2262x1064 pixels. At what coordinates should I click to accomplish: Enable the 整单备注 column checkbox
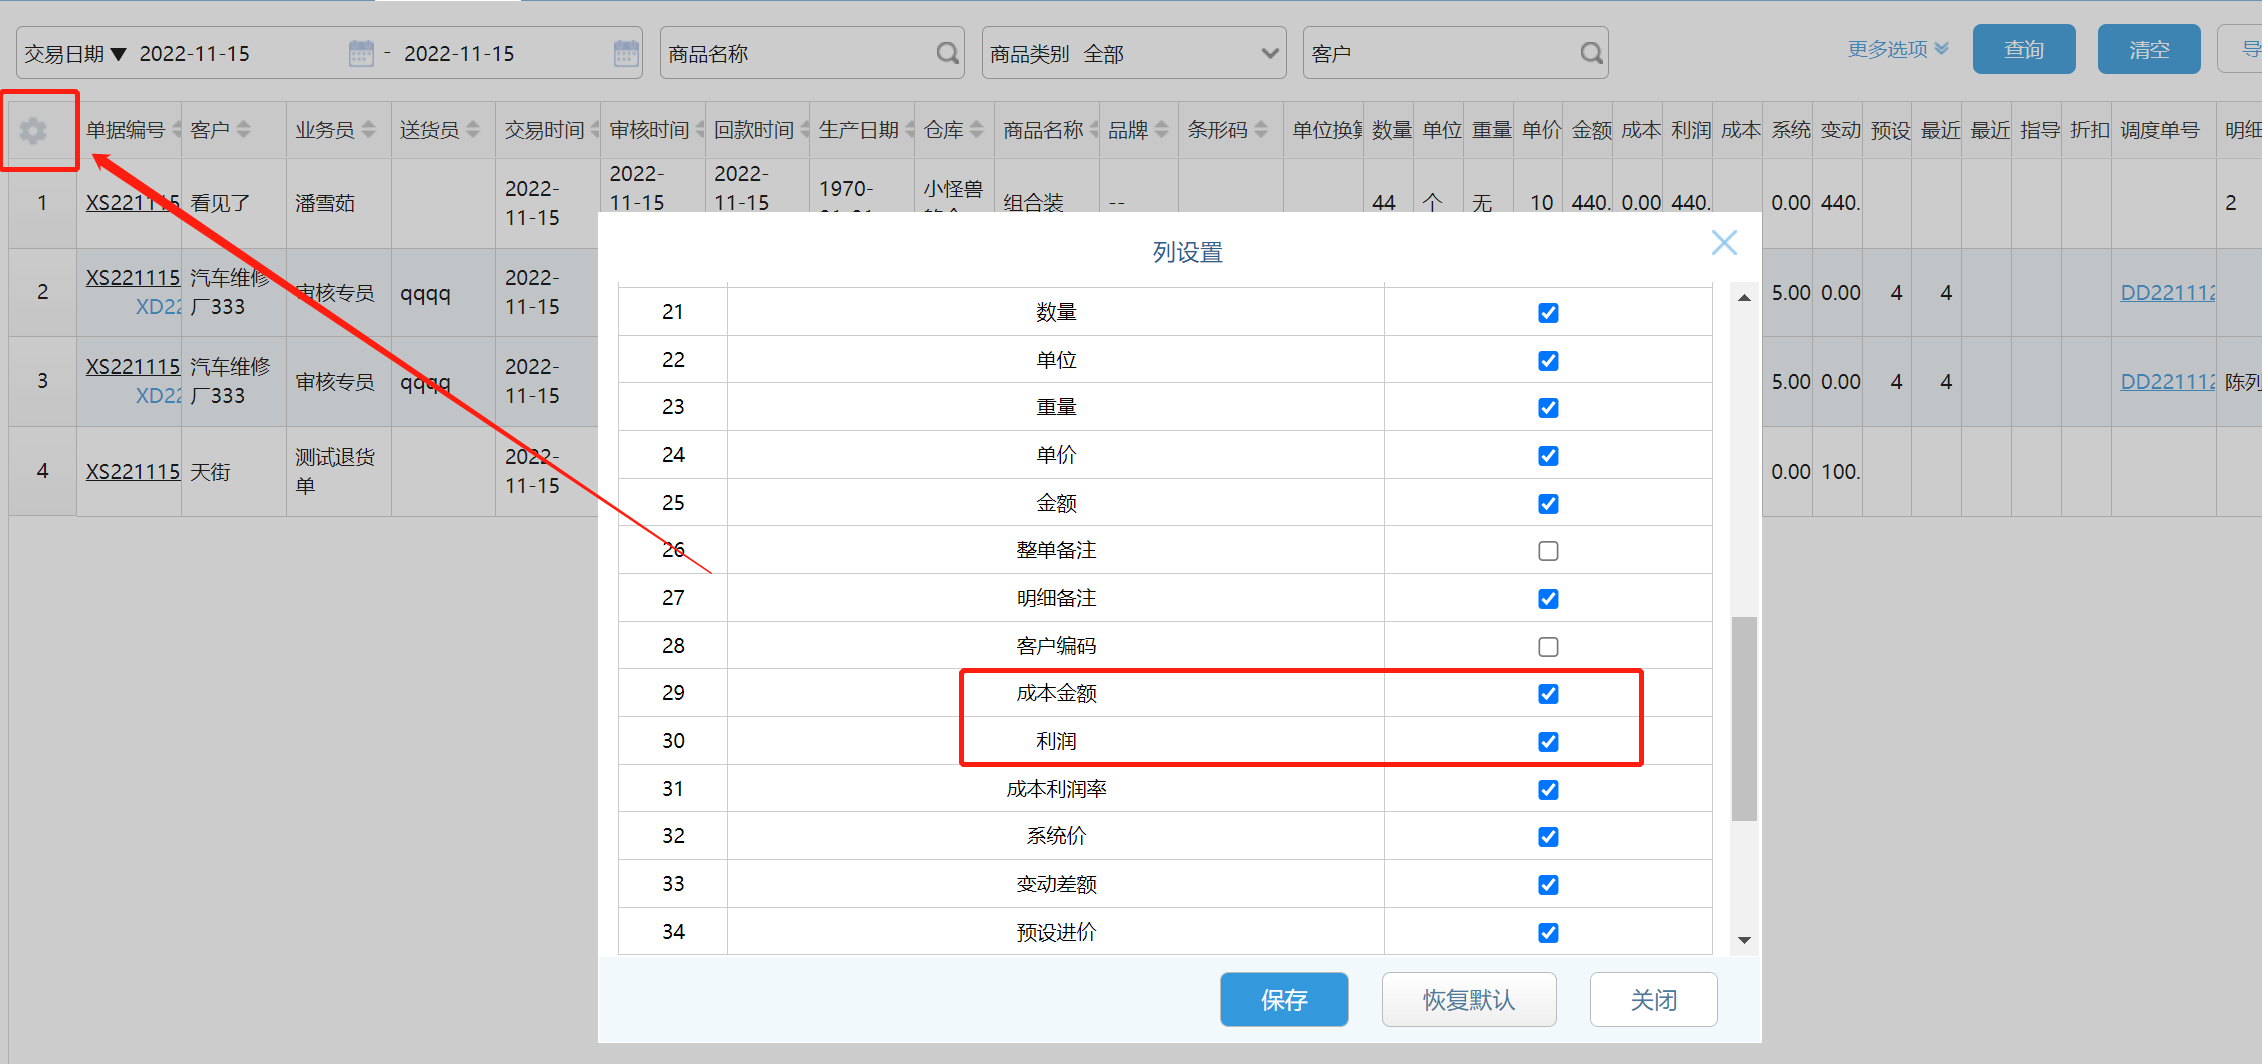pos(1548,551)
